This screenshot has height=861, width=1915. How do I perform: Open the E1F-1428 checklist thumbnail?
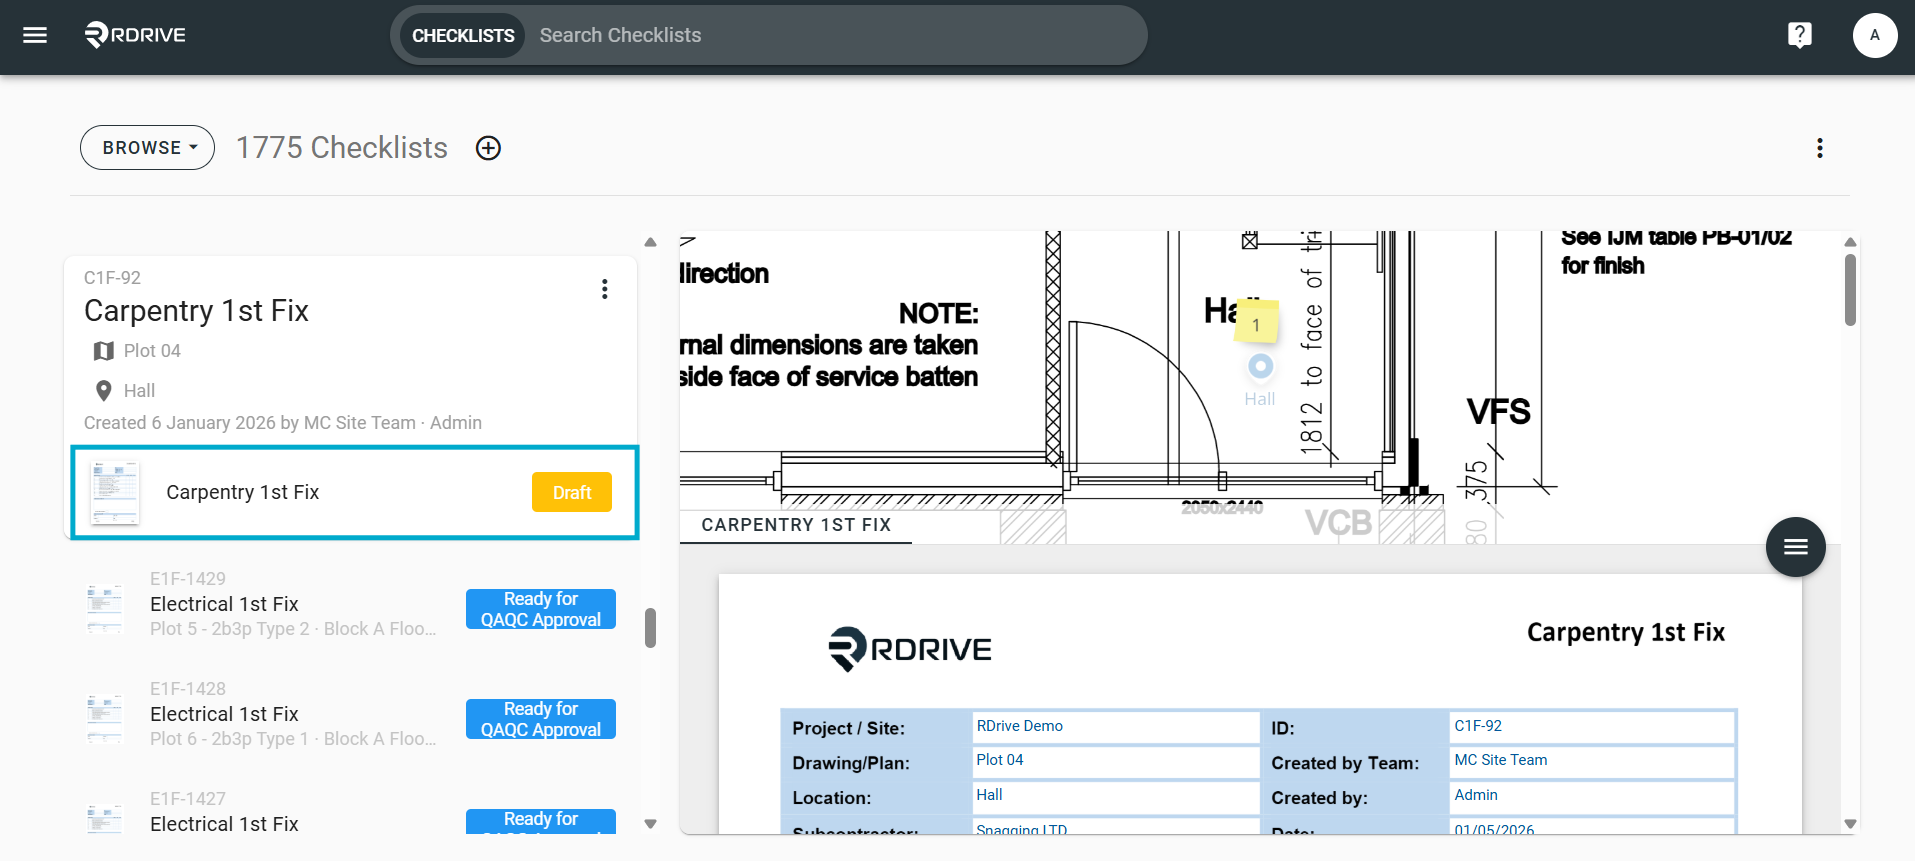[104, 718]
